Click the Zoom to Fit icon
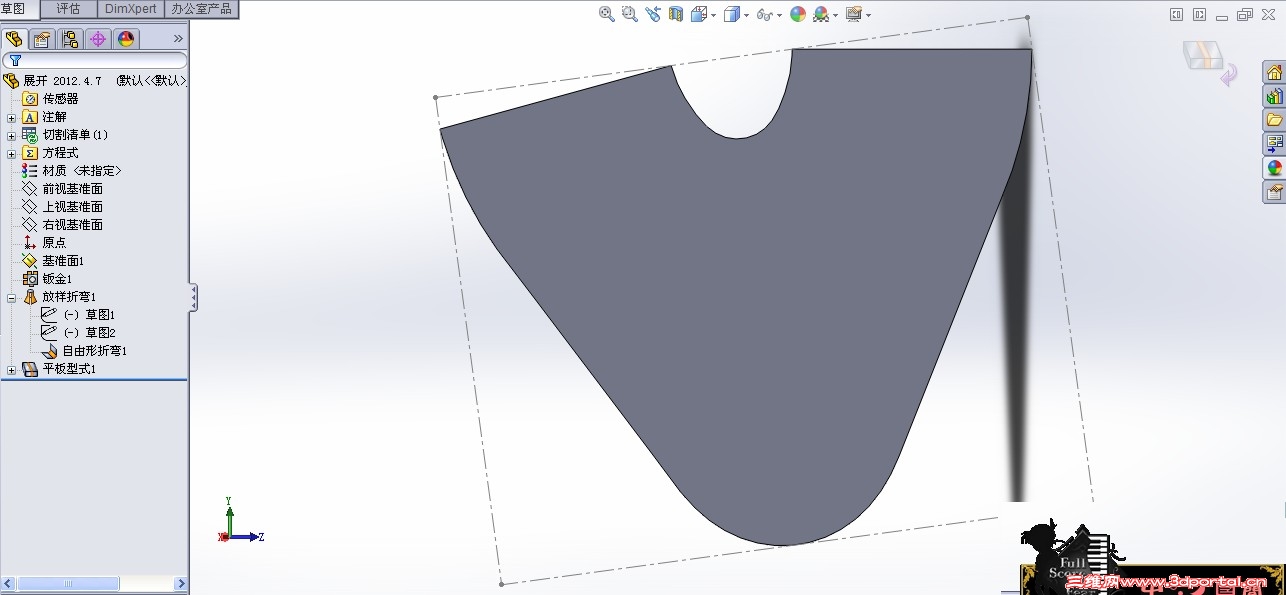The width and height of the screenshot is (1286, 595). click(x=606, y=14)
